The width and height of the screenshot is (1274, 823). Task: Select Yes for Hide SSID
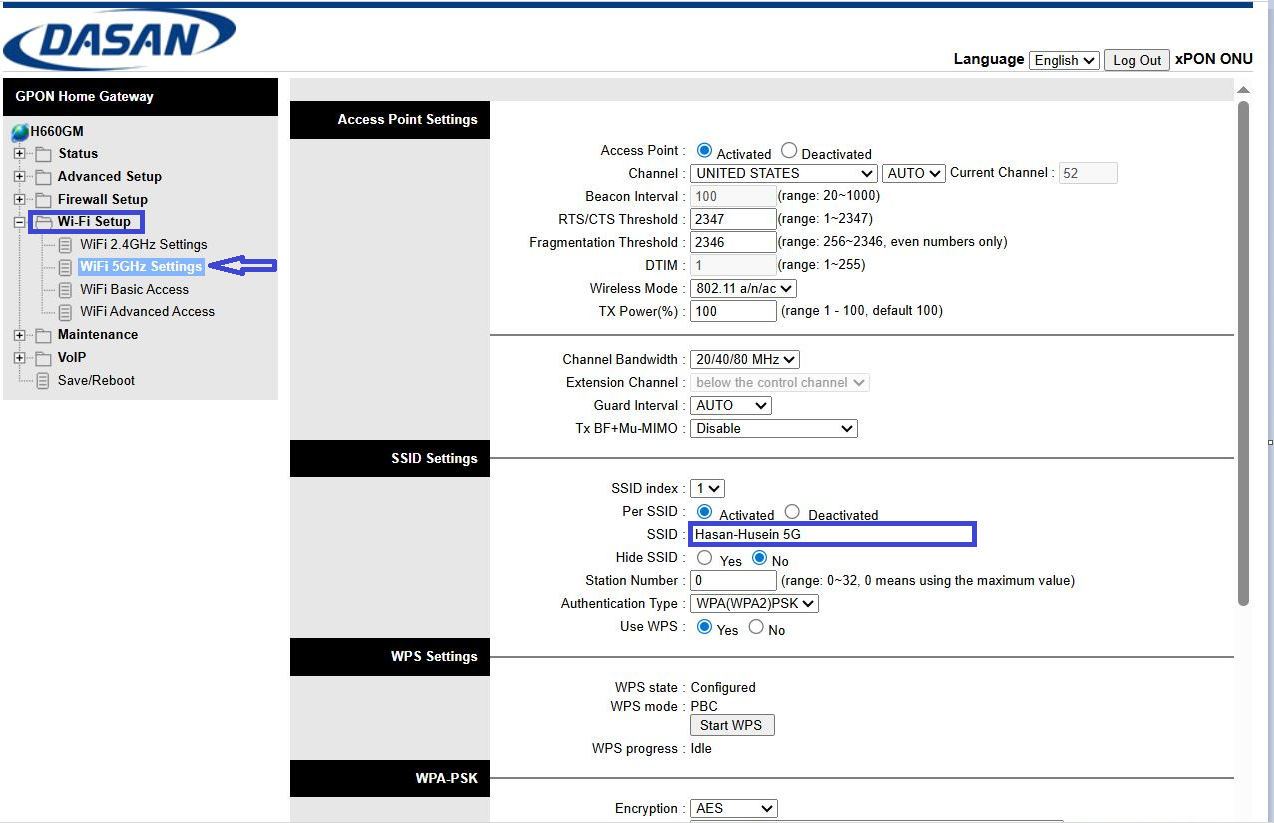[705, 558]
